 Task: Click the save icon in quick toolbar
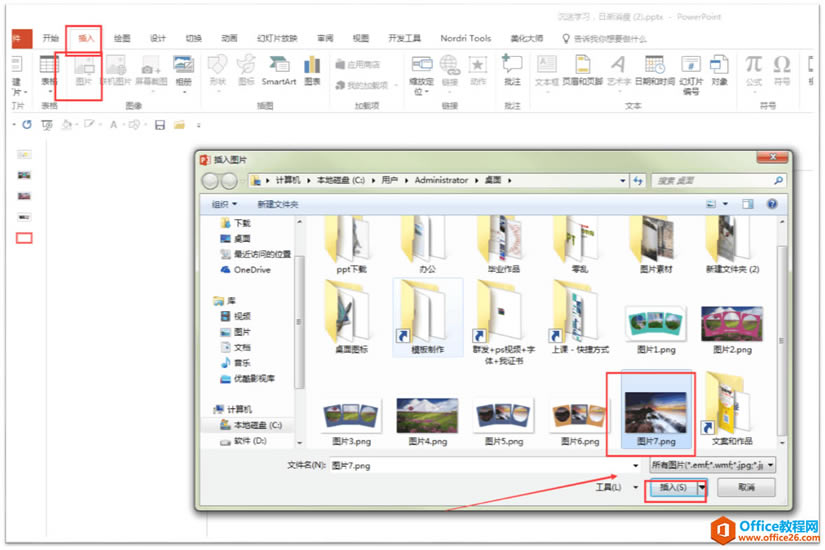pyautogui.click(x=160, y=125)
